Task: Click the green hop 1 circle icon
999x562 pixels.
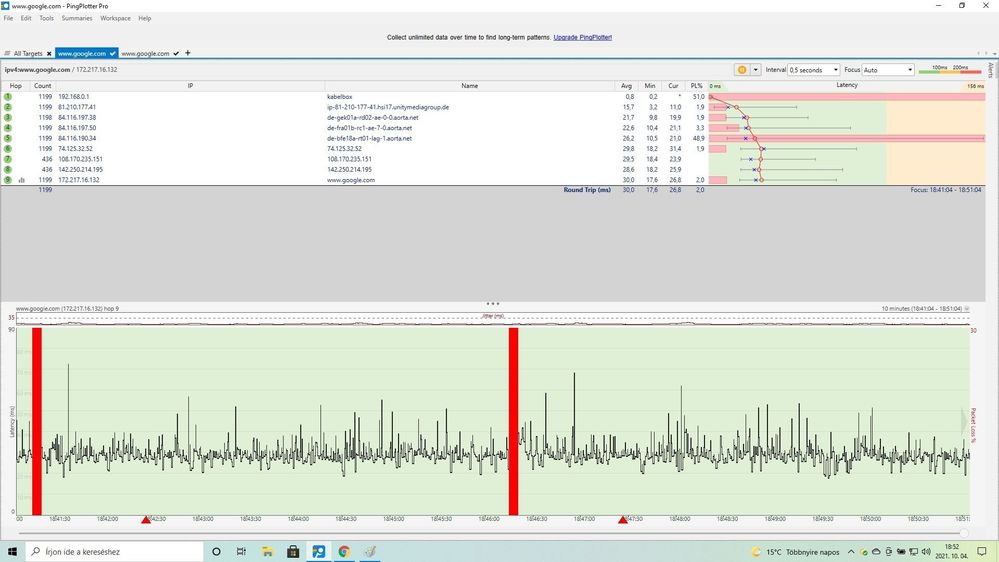Action: [x=8, y=97]
